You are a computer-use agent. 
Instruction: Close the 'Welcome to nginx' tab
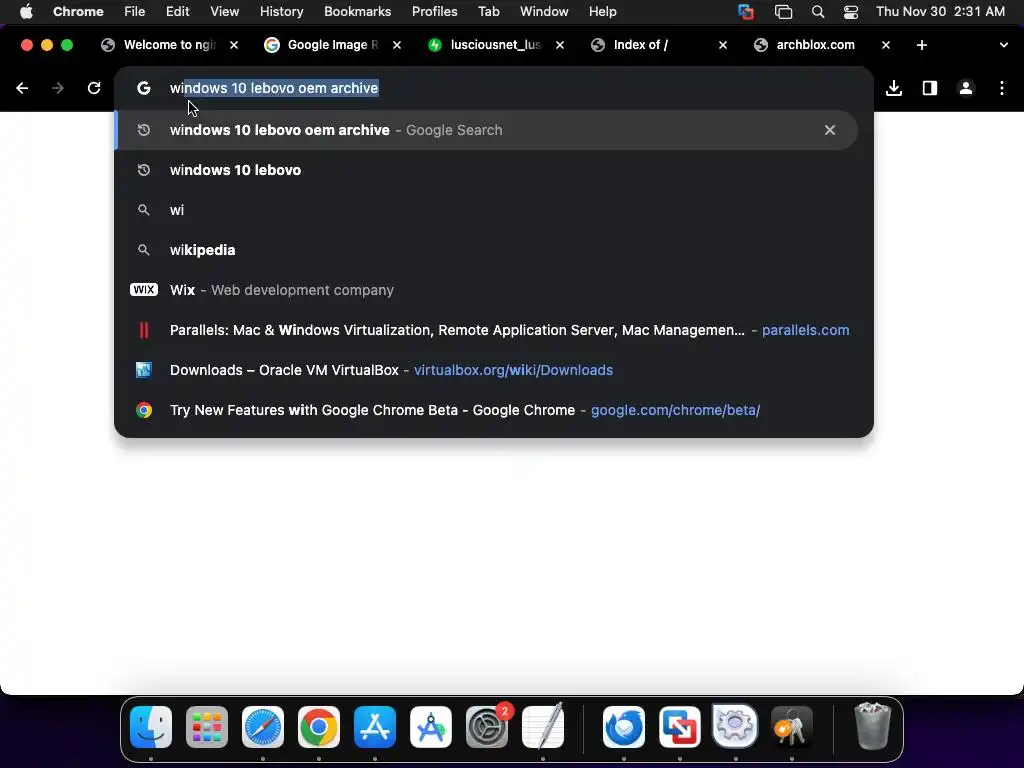point(234,45)
